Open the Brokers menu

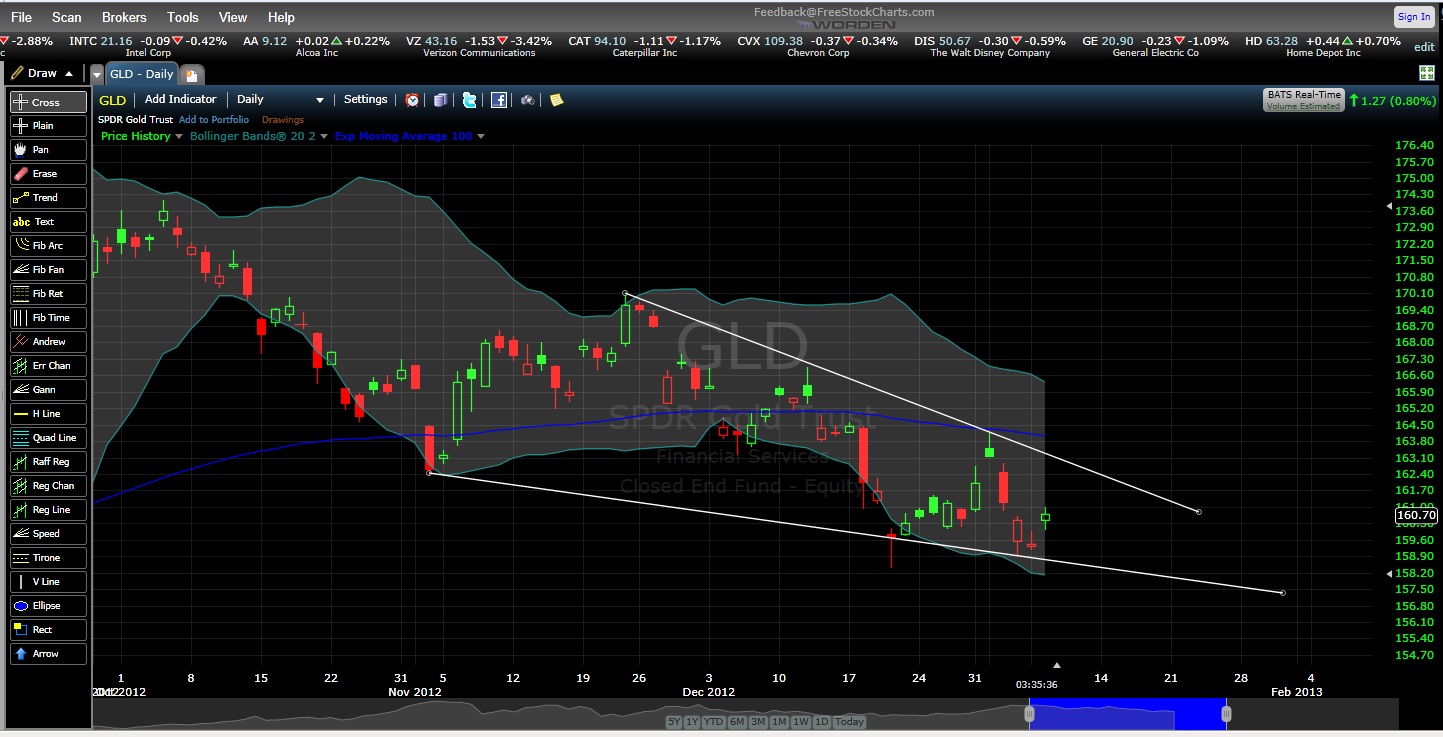click(x=124, y=17)
